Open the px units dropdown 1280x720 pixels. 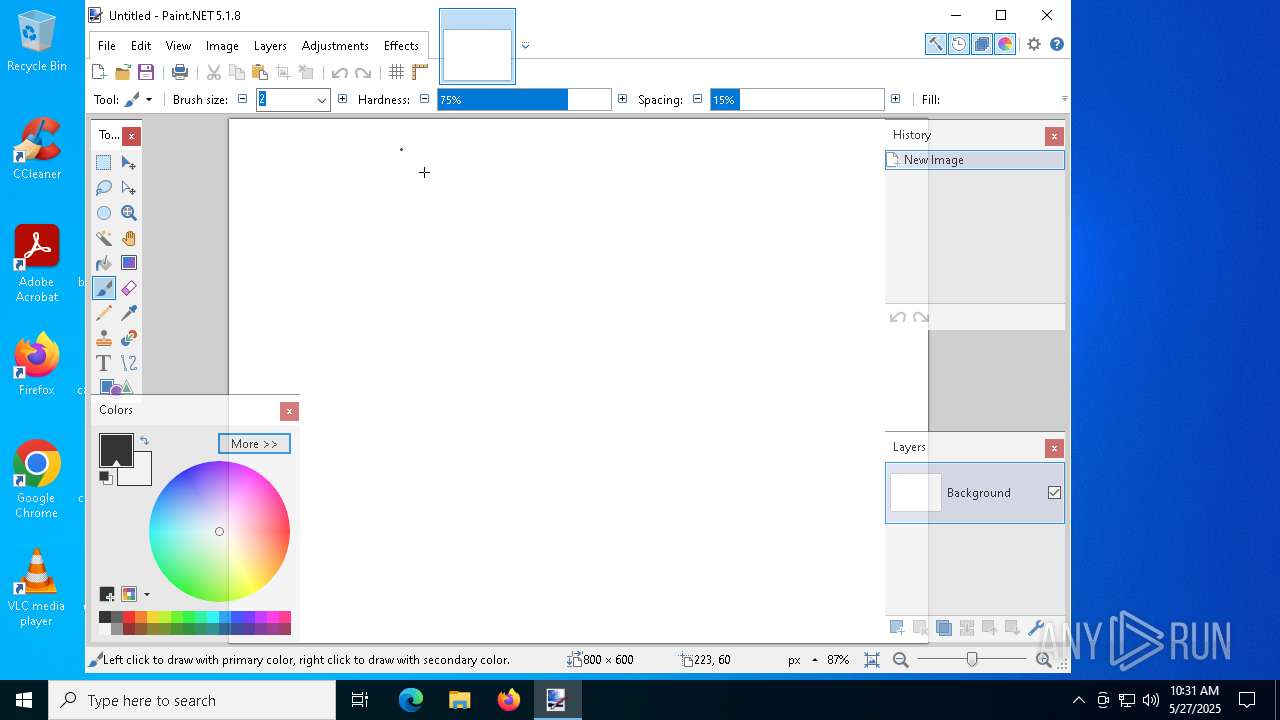pos(803,660)
